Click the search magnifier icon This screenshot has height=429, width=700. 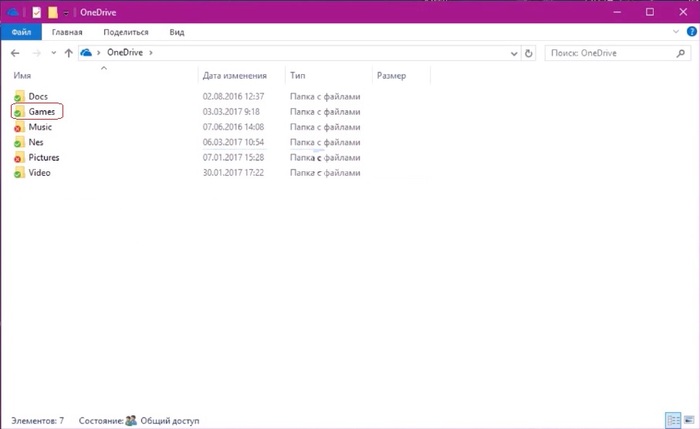680,54
